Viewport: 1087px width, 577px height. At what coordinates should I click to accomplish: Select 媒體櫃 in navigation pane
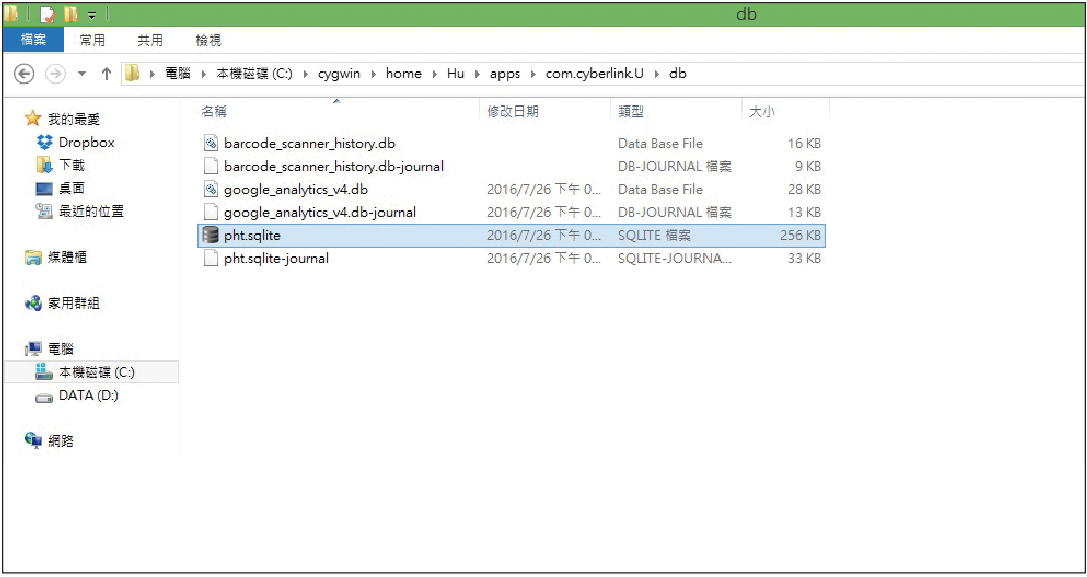[67, 257]
